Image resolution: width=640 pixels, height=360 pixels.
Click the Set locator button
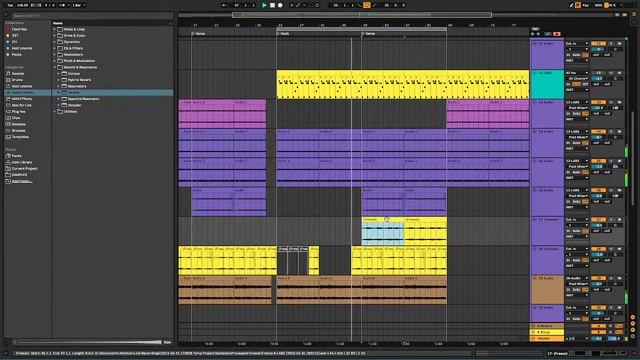click(x=535, y=29)
